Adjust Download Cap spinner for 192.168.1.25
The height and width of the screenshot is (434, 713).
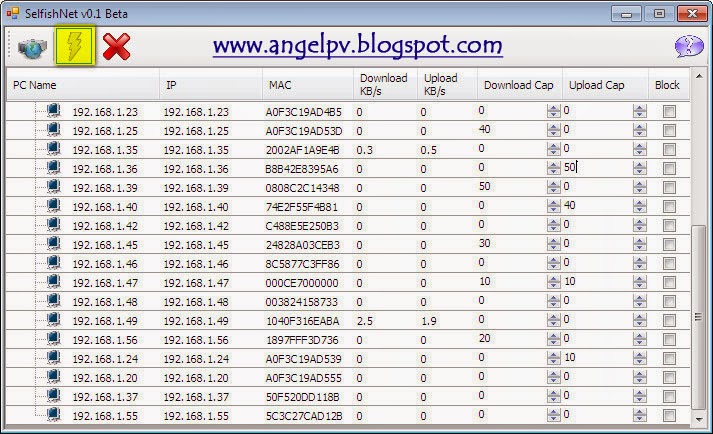click(x=553, y=130)
